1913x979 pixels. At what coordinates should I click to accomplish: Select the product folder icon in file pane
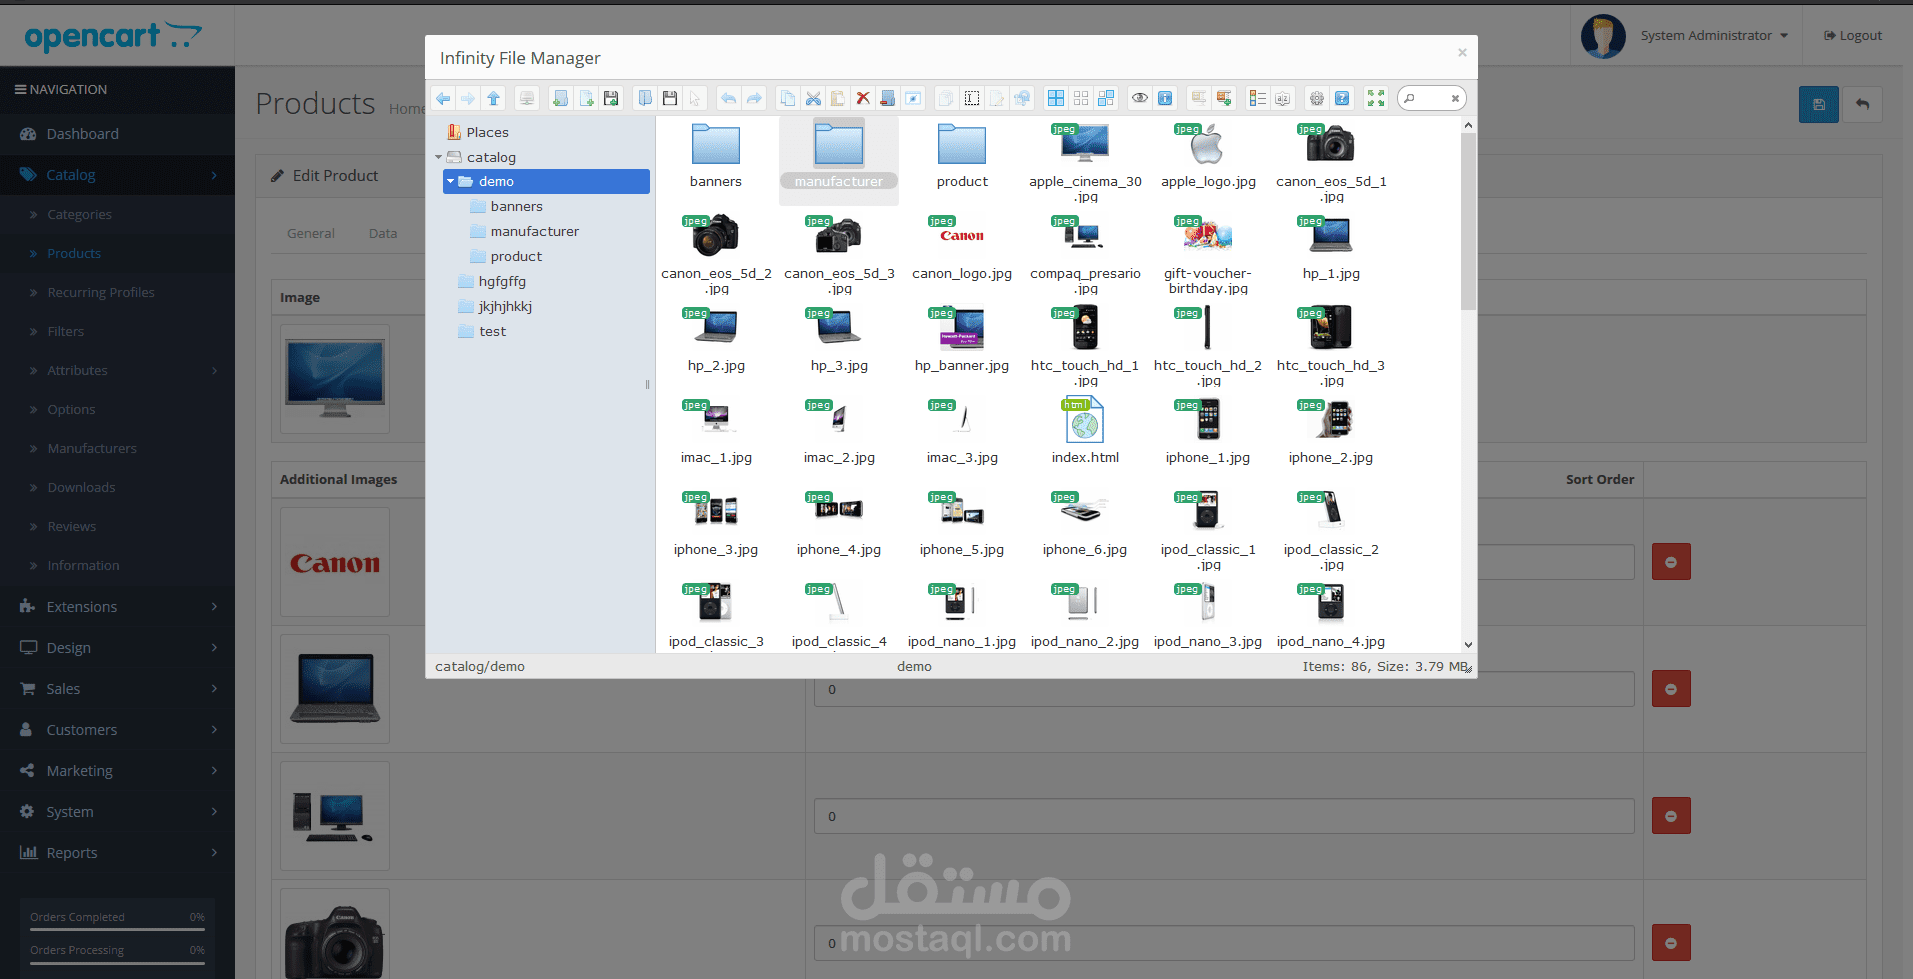pos(962,146)
